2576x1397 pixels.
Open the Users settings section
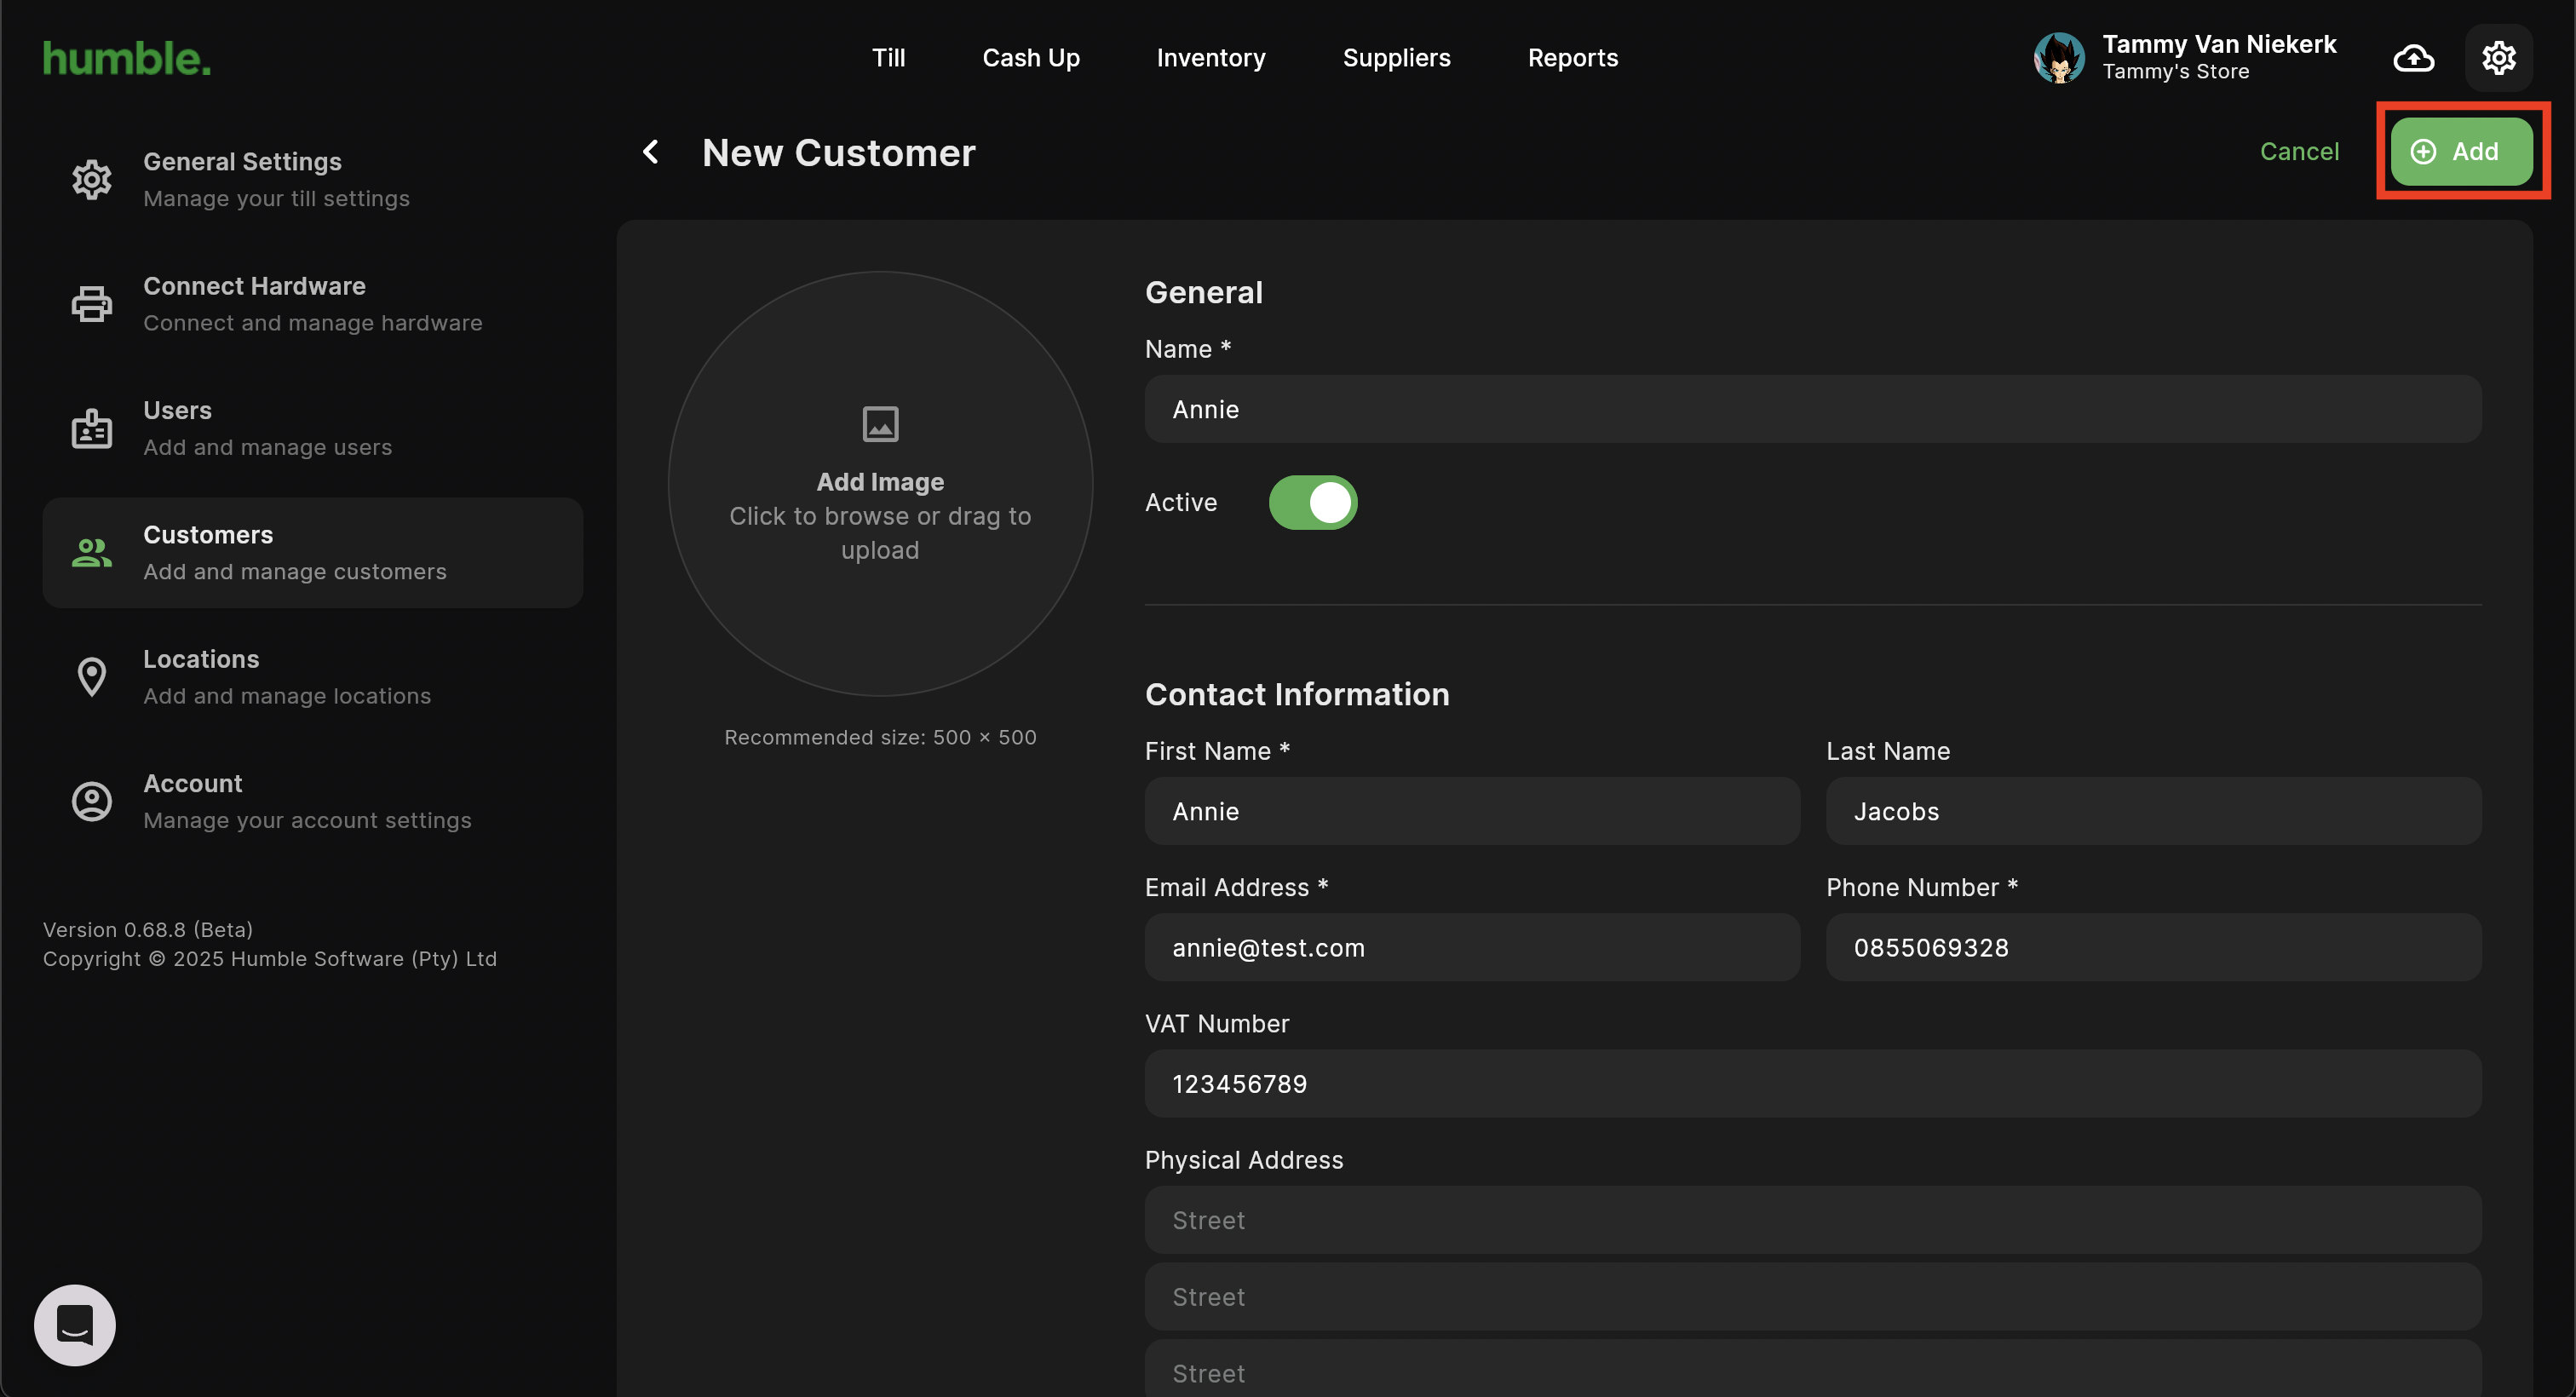[313, 429]
